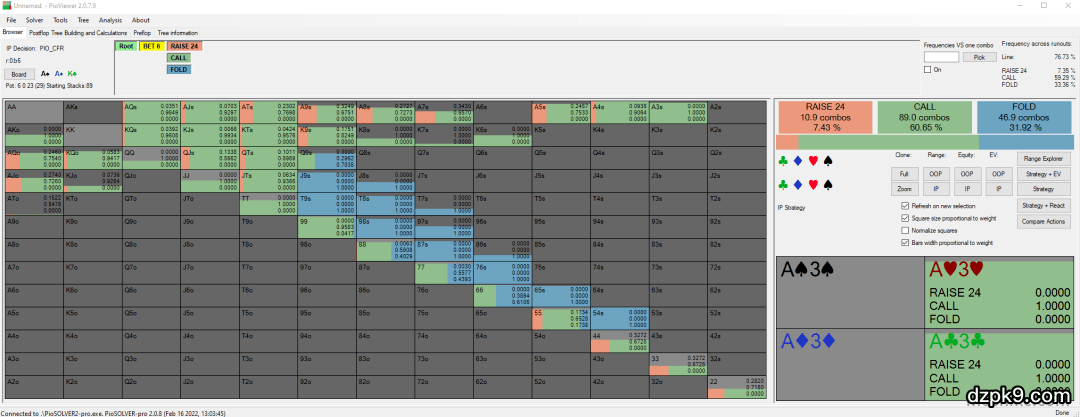
Task: Click the black spade suit icon in upper suit row
Action: coord(827,160)
